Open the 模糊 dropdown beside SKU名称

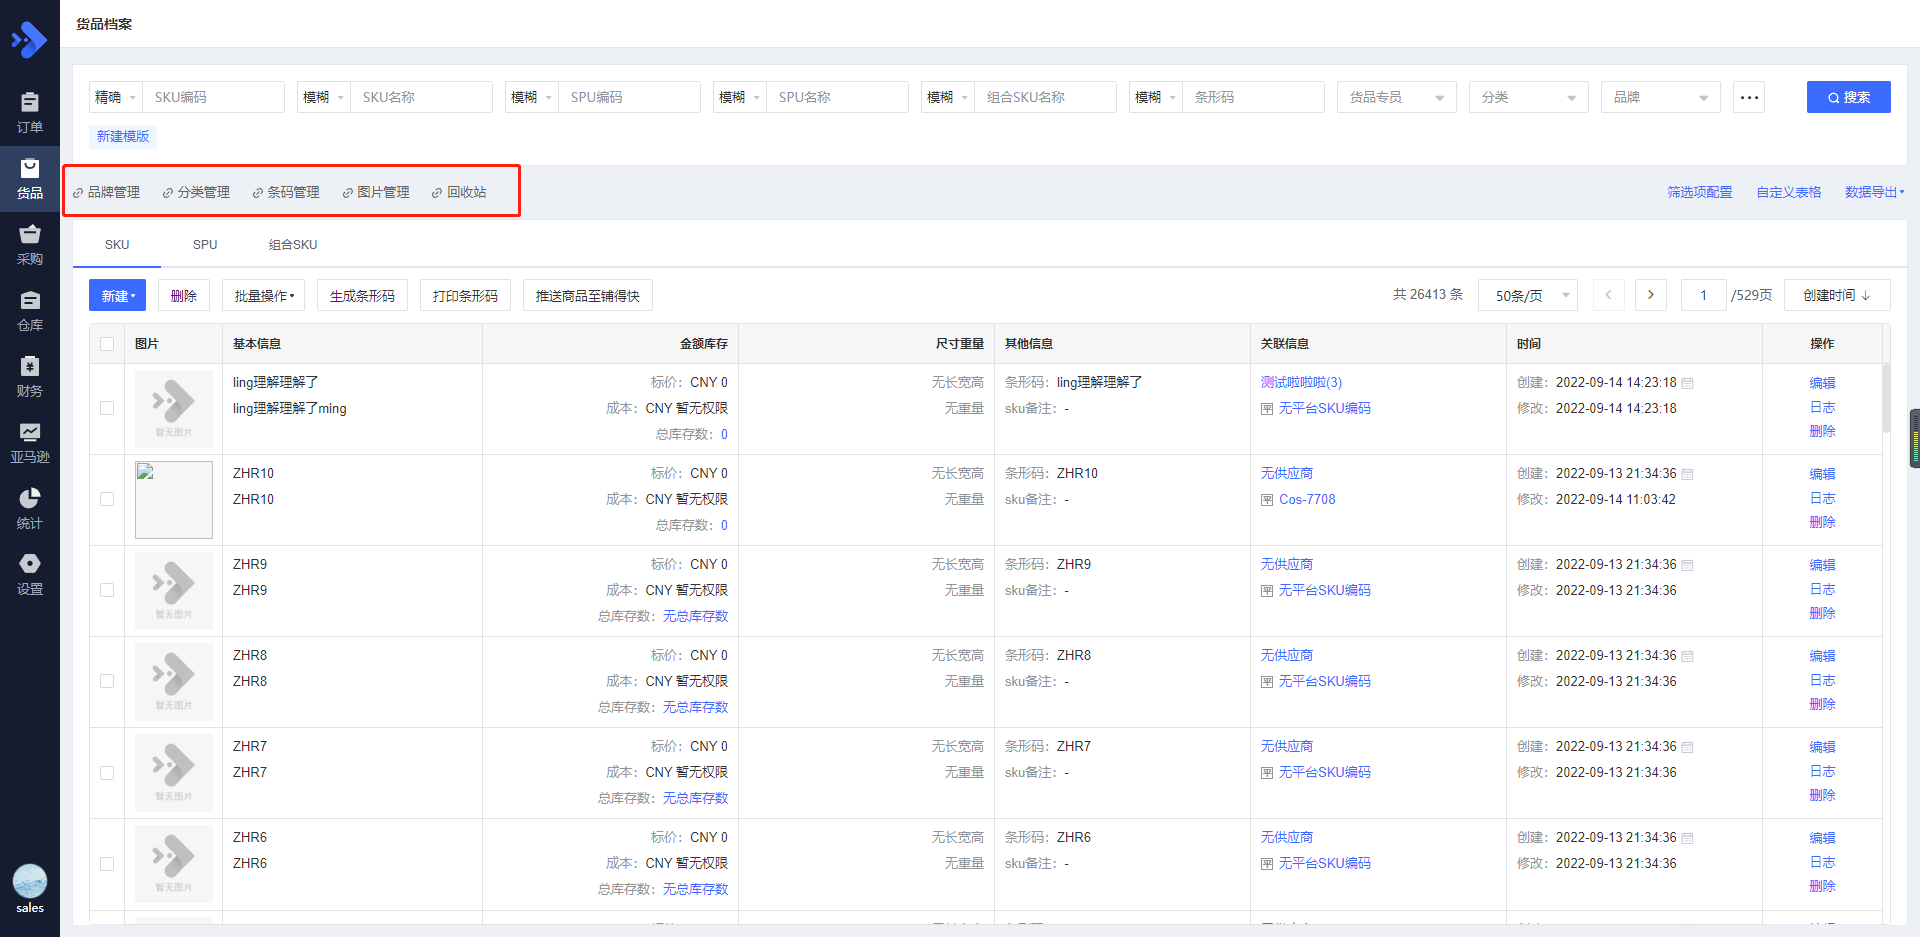(324, 97)
